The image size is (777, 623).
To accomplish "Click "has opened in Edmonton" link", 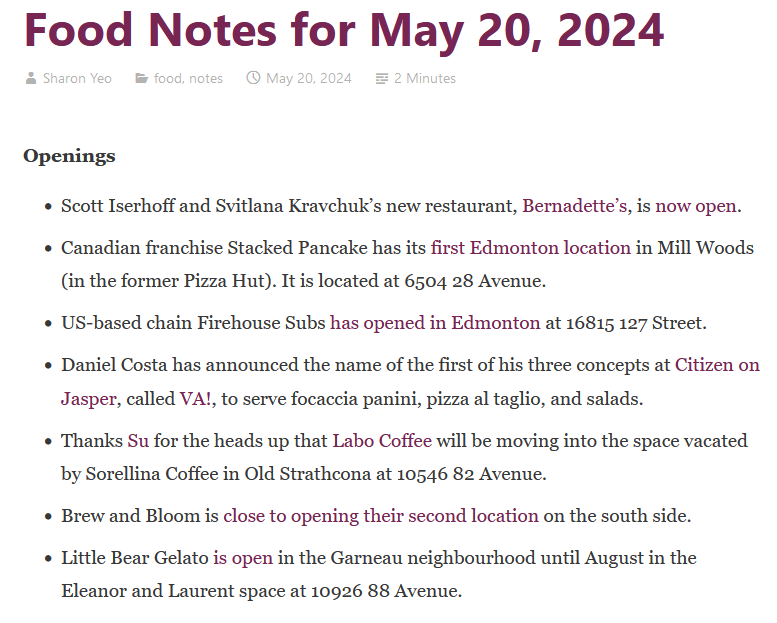I will pyautogui.click(x=435, y=323).
